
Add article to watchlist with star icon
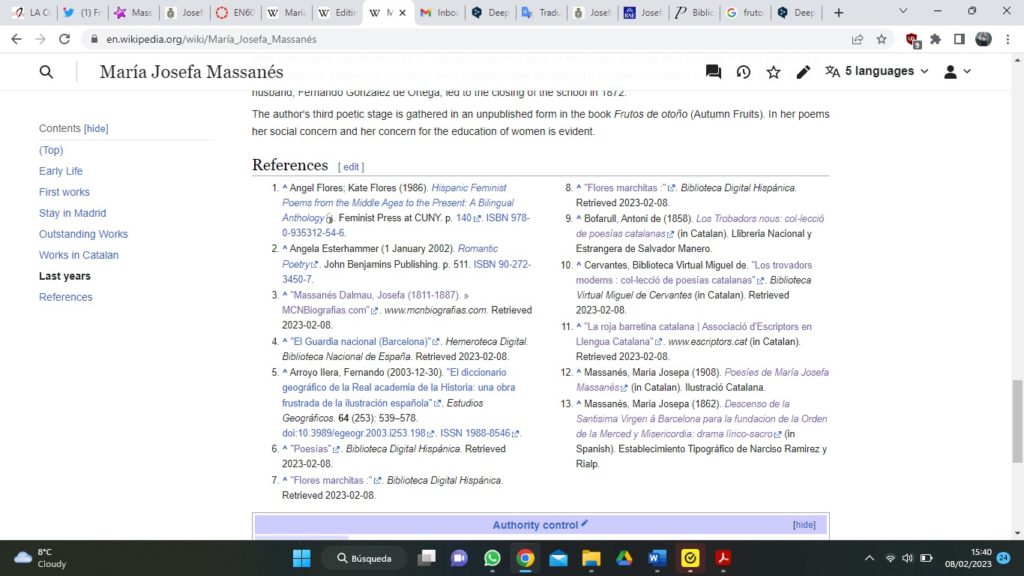[773, 72]
